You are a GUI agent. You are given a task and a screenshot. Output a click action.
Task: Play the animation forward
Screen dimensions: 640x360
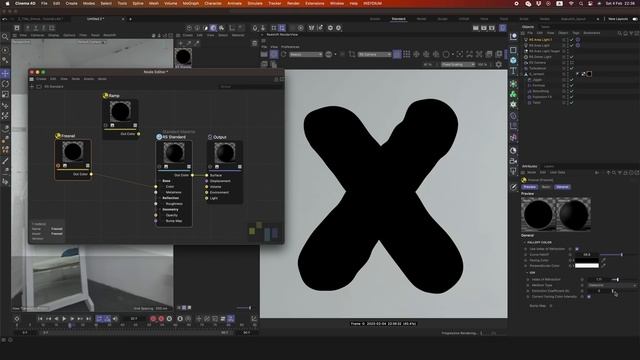point(64,319)
